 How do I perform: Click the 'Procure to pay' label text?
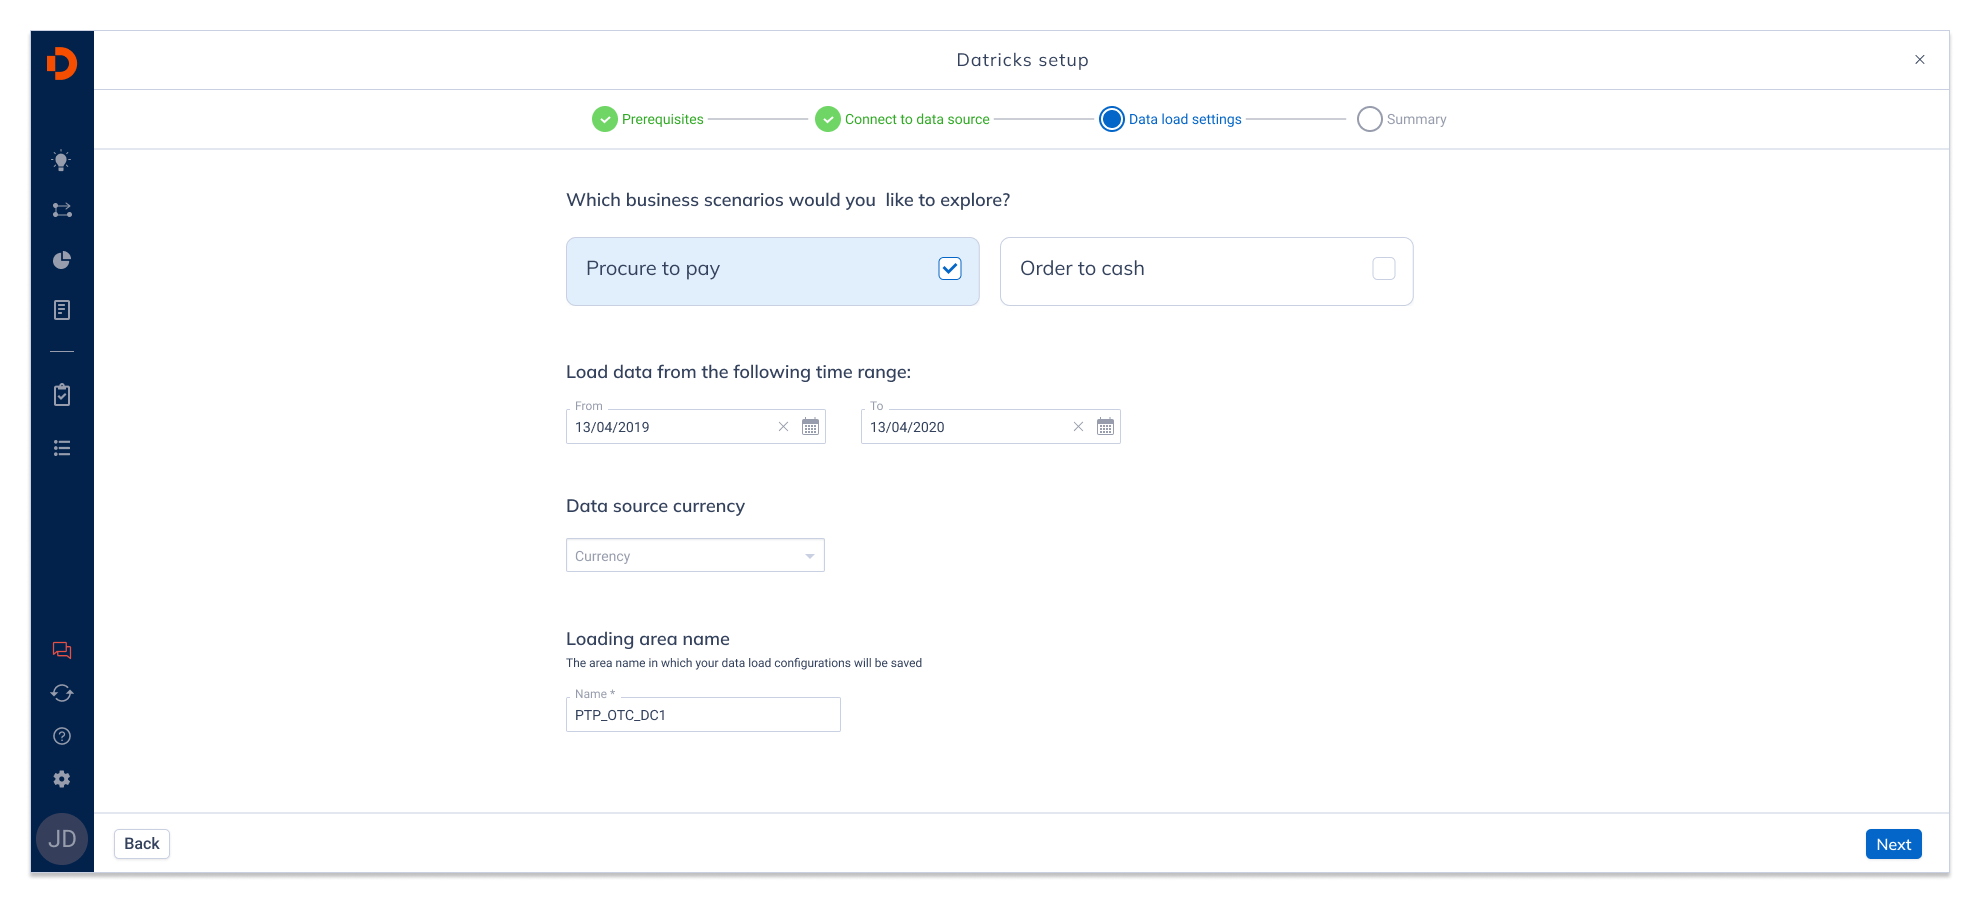point(653,268)
